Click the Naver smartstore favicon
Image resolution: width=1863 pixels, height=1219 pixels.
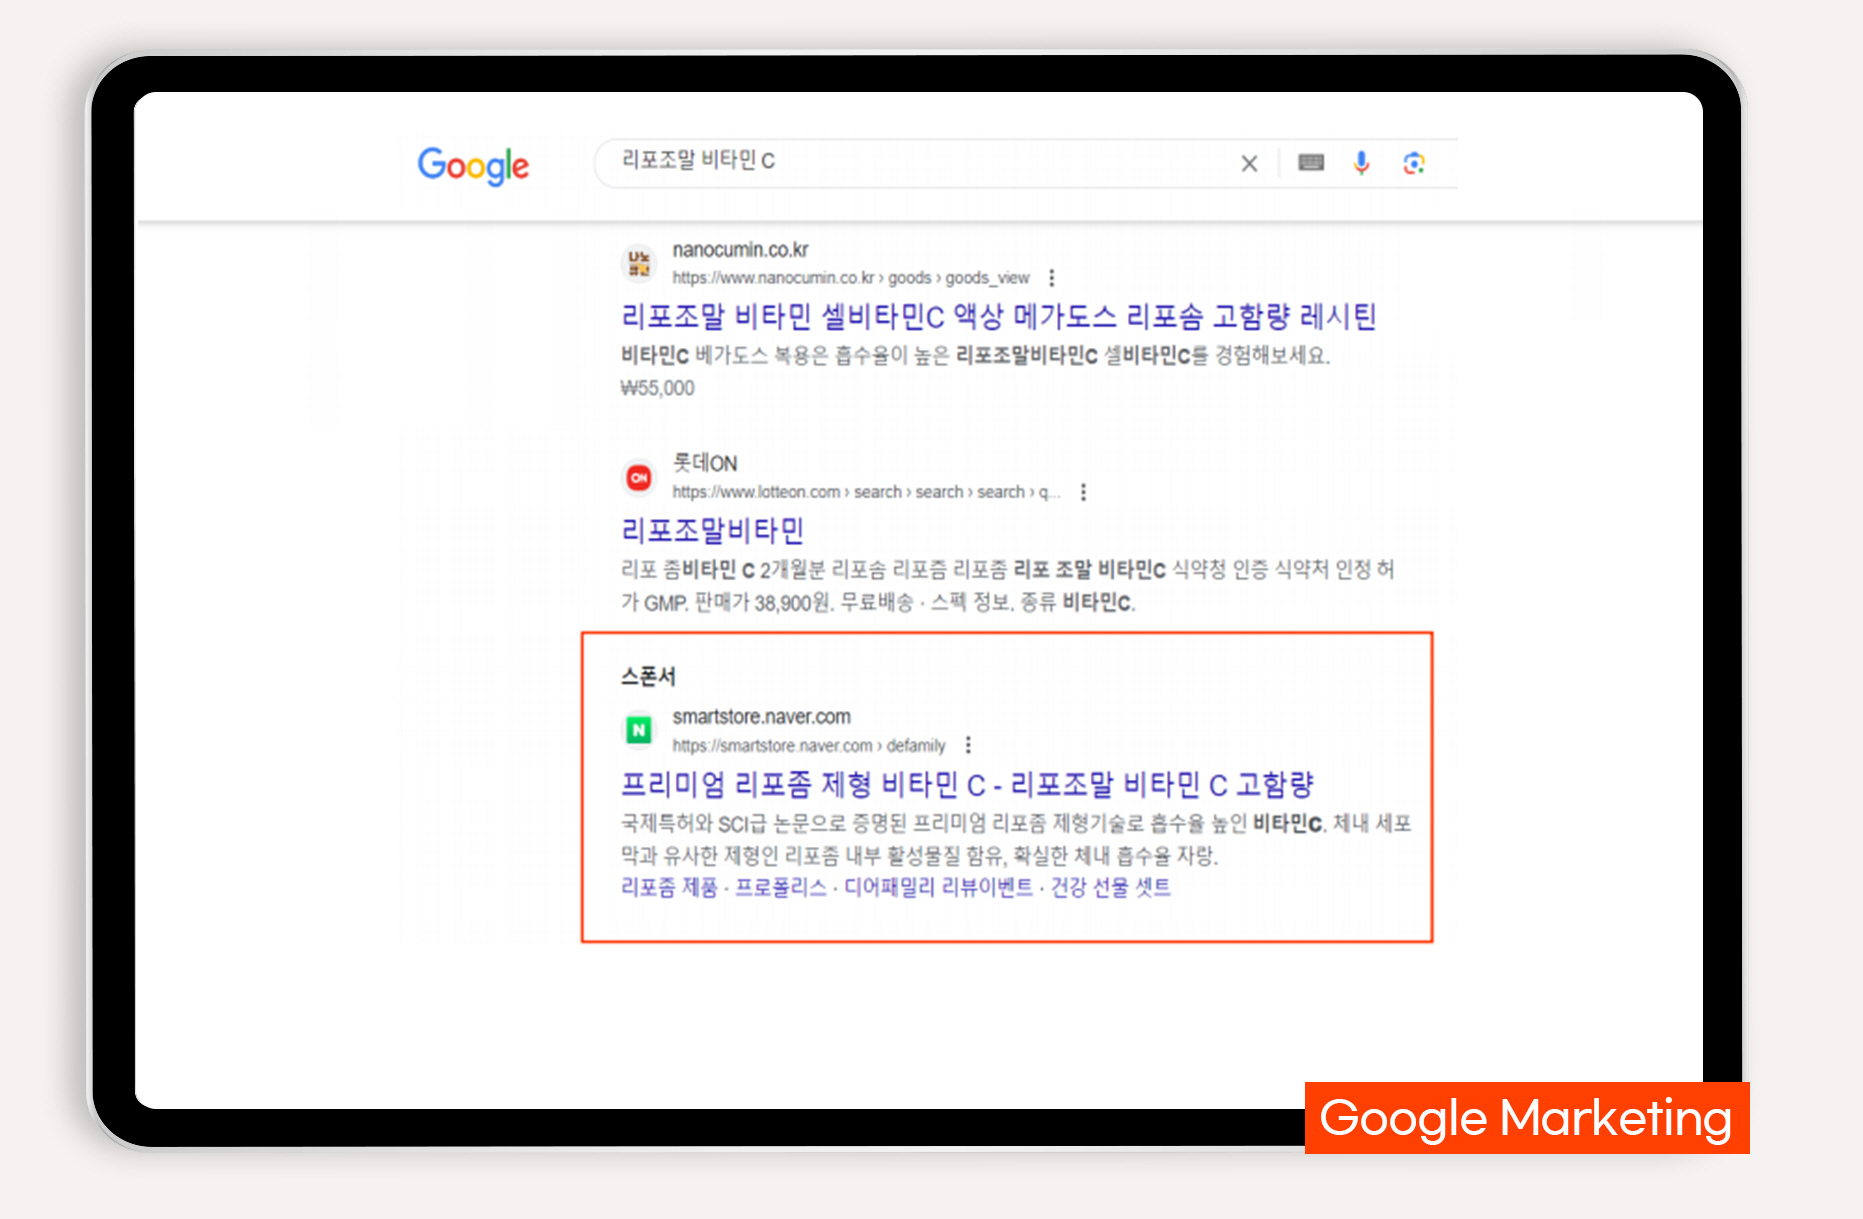(x=639, y=731)
